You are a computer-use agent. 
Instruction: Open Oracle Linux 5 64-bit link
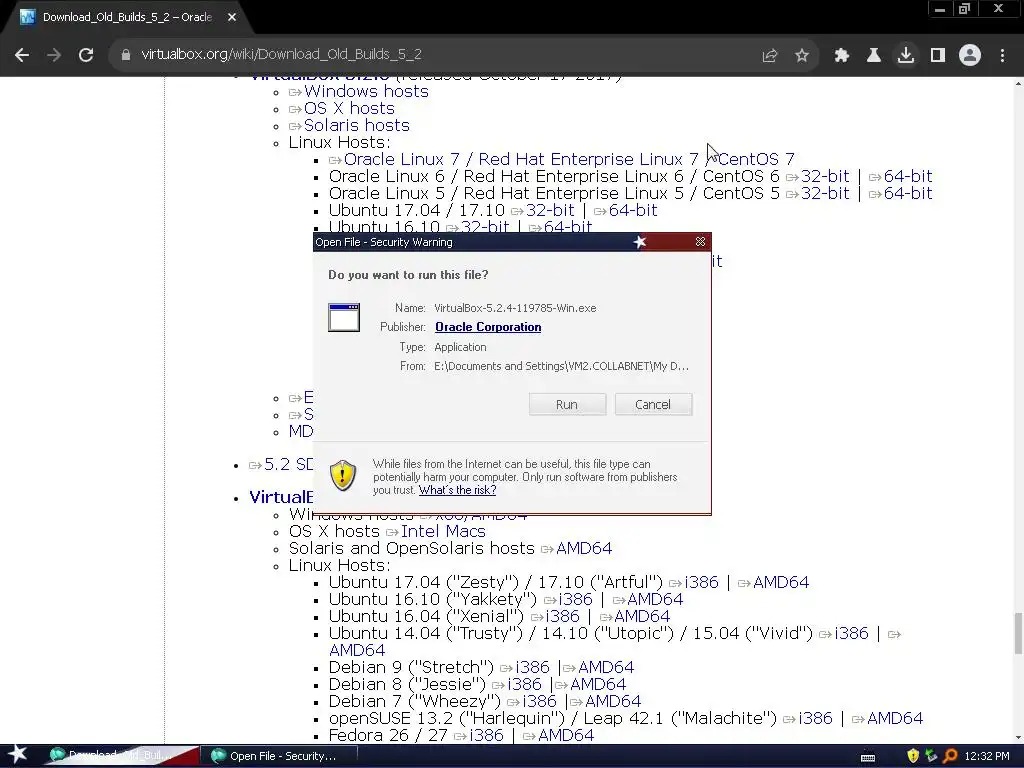(x=908, y=193)
